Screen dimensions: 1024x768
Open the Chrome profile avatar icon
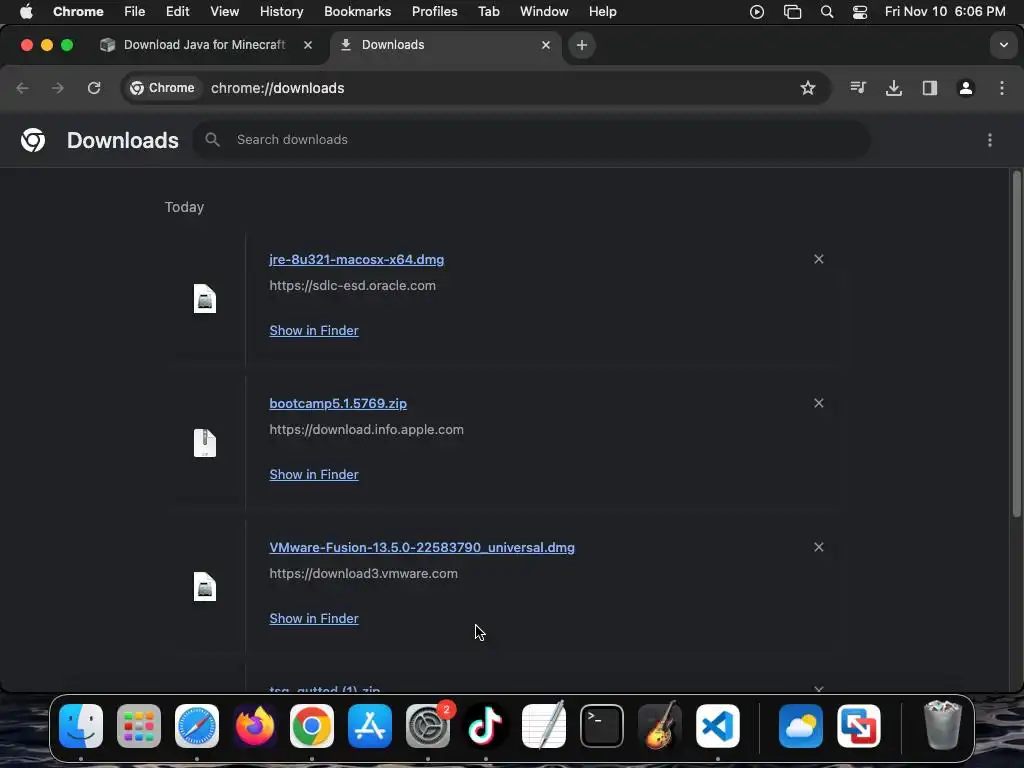click(966, 88)
